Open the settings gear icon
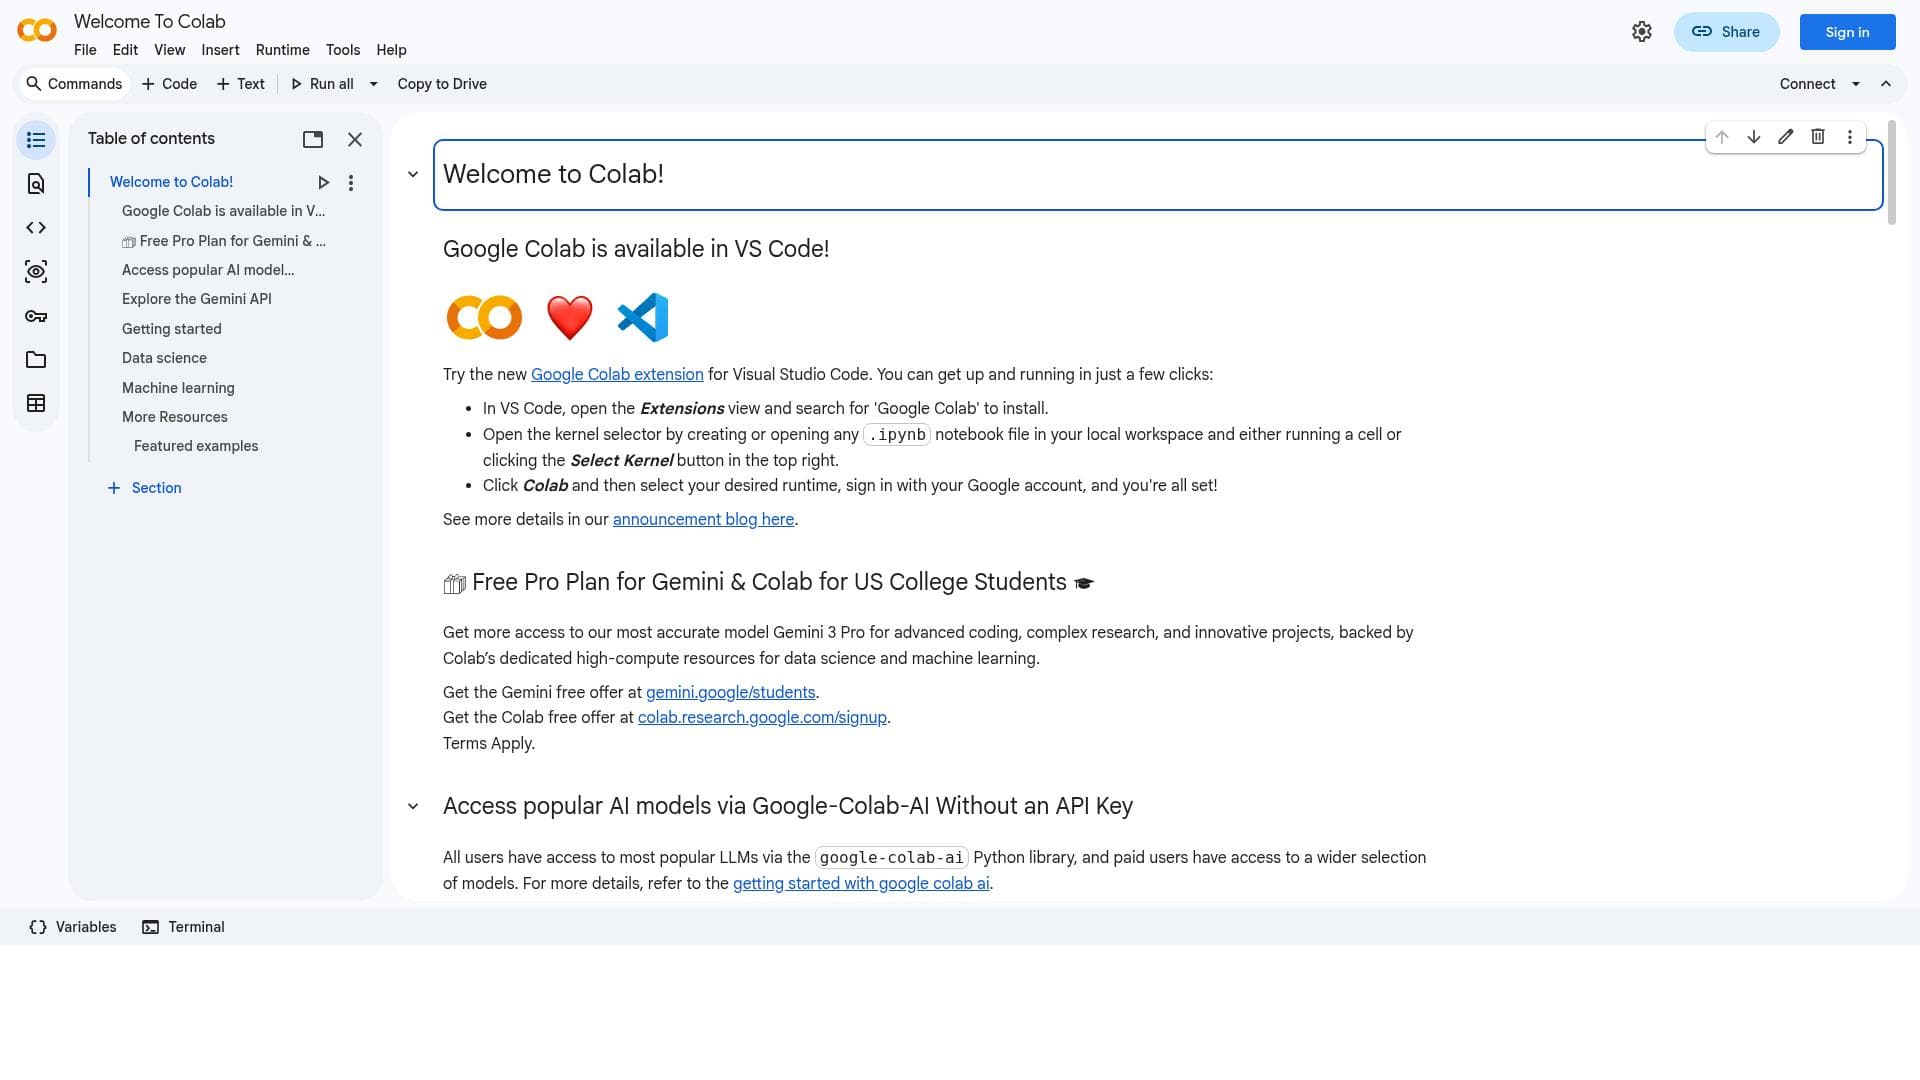 [x=1642, y=32]
